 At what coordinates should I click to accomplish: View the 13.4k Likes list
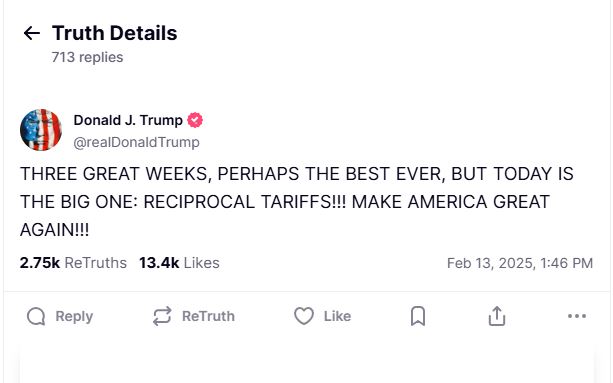[x=179, y=263]
